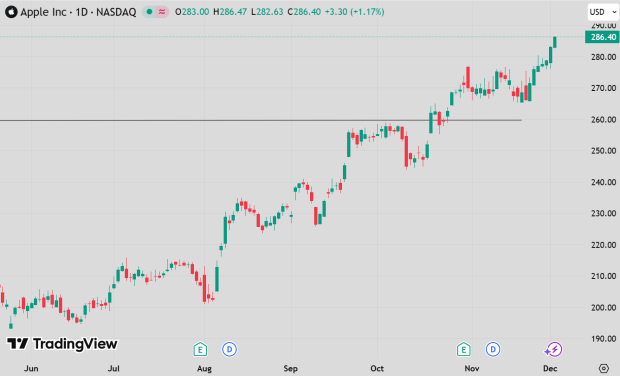This screenshot has width=620, height=376.
Task: Open chart settings gear icon
Action: [x=604, y=368]
